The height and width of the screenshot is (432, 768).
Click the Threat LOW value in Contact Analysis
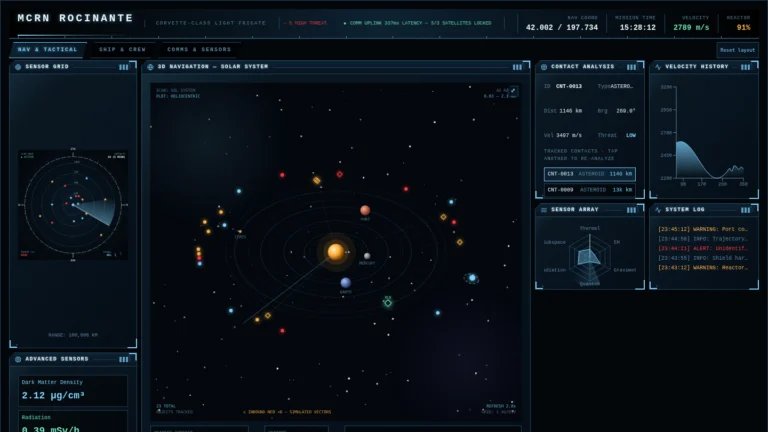pos(631,135)
